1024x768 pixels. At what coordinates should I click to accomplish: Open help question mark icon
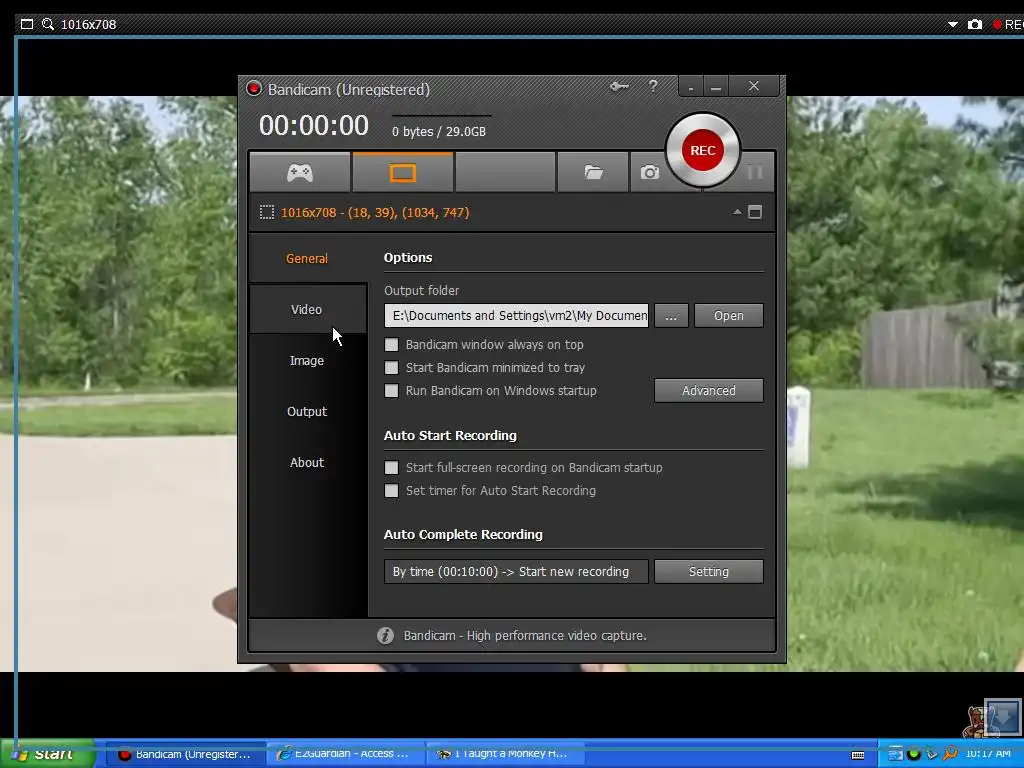[653, 86]
